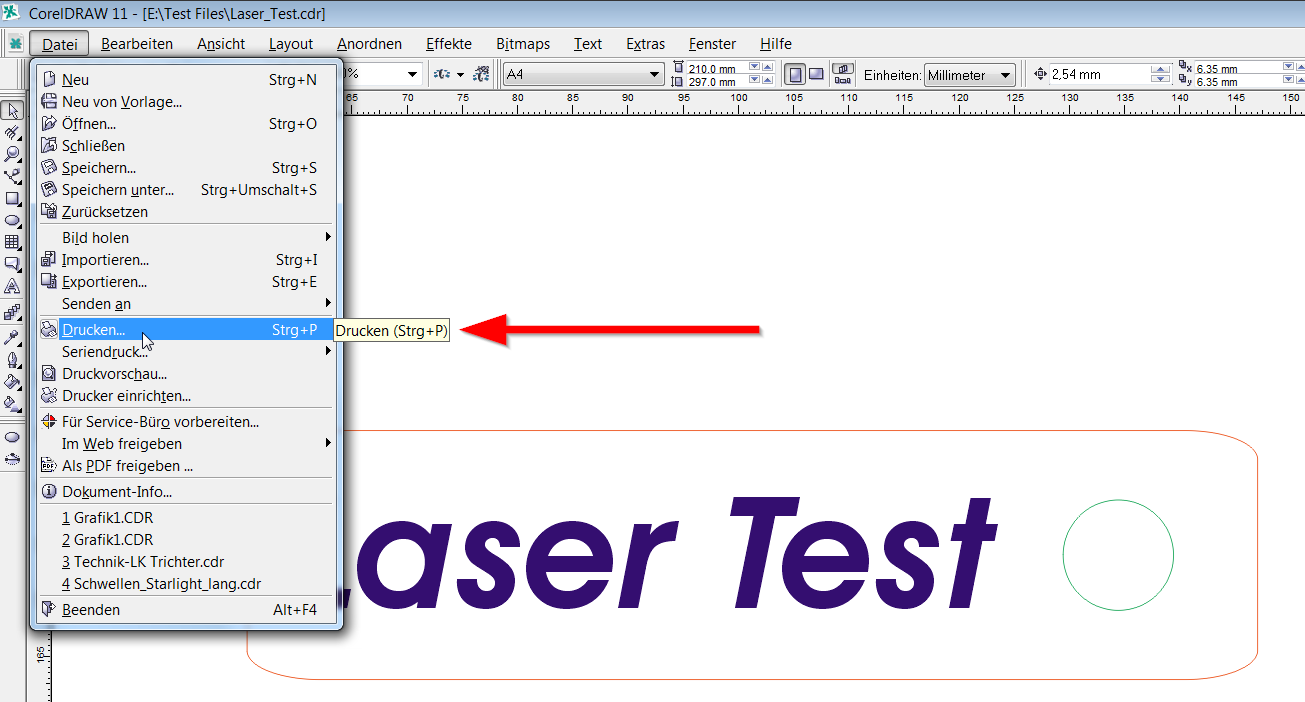Select the Ellipse tool in toolbox
Image resolution: width=1305 pixels, height=702 pixels.
click(13, 220)
